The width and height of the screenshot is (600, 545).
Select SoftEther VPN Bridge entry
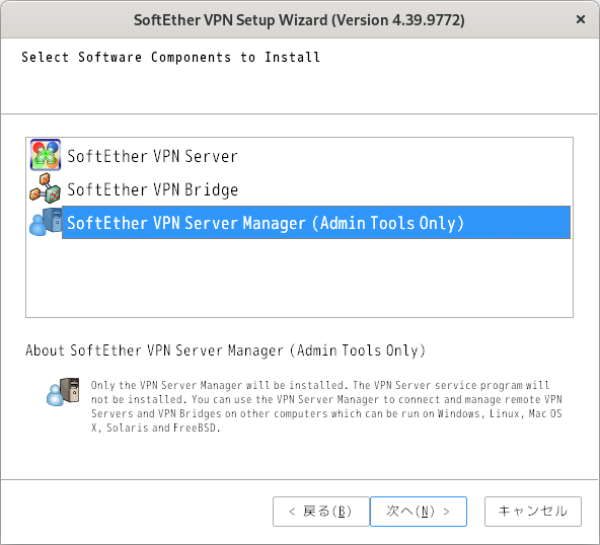tap(153, 189)
